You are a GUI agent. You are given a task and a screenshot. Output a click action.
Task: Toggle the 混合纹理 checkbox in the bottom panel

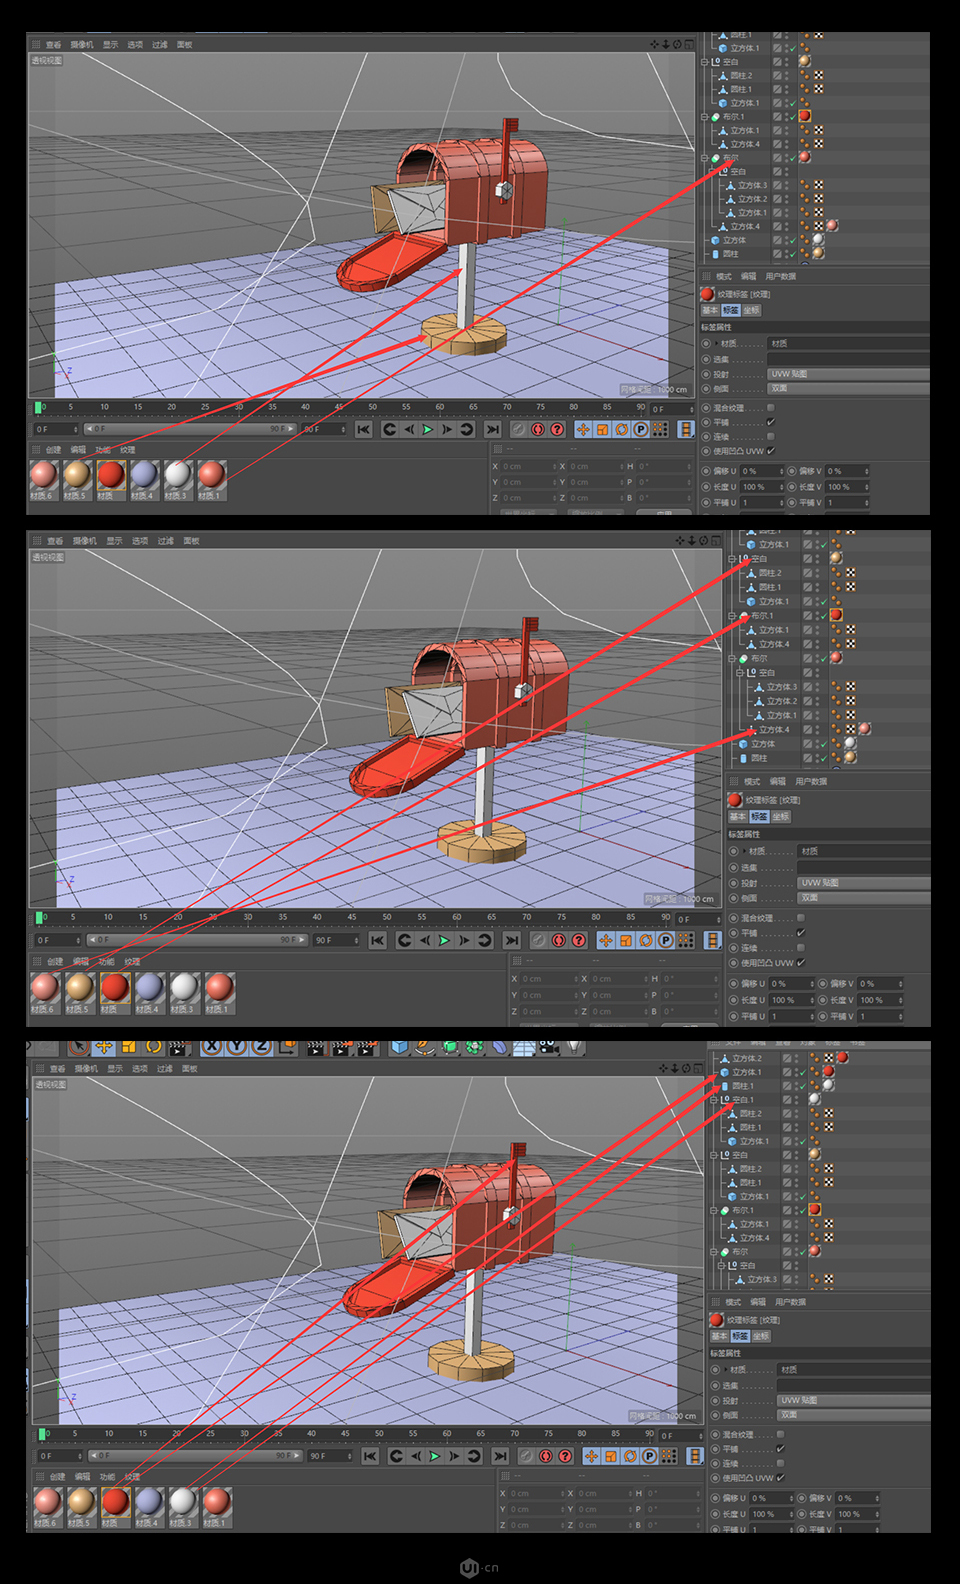tap(780, 1434)
